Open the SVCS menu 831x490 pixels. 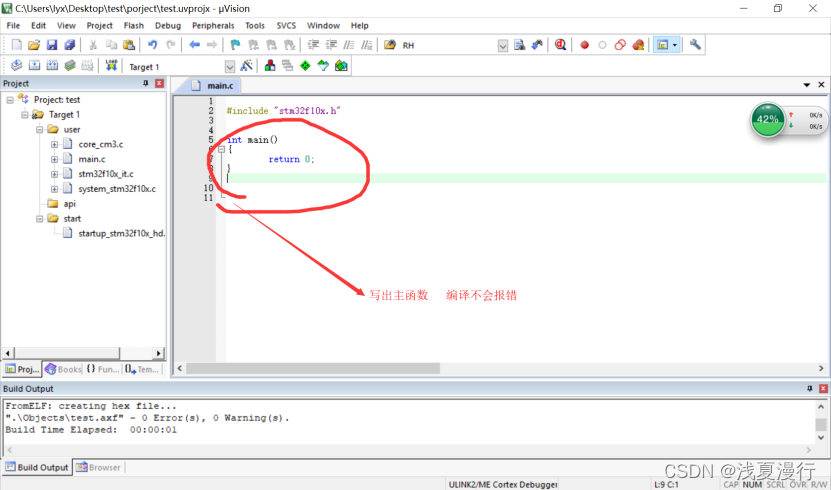tap(286, 25)
